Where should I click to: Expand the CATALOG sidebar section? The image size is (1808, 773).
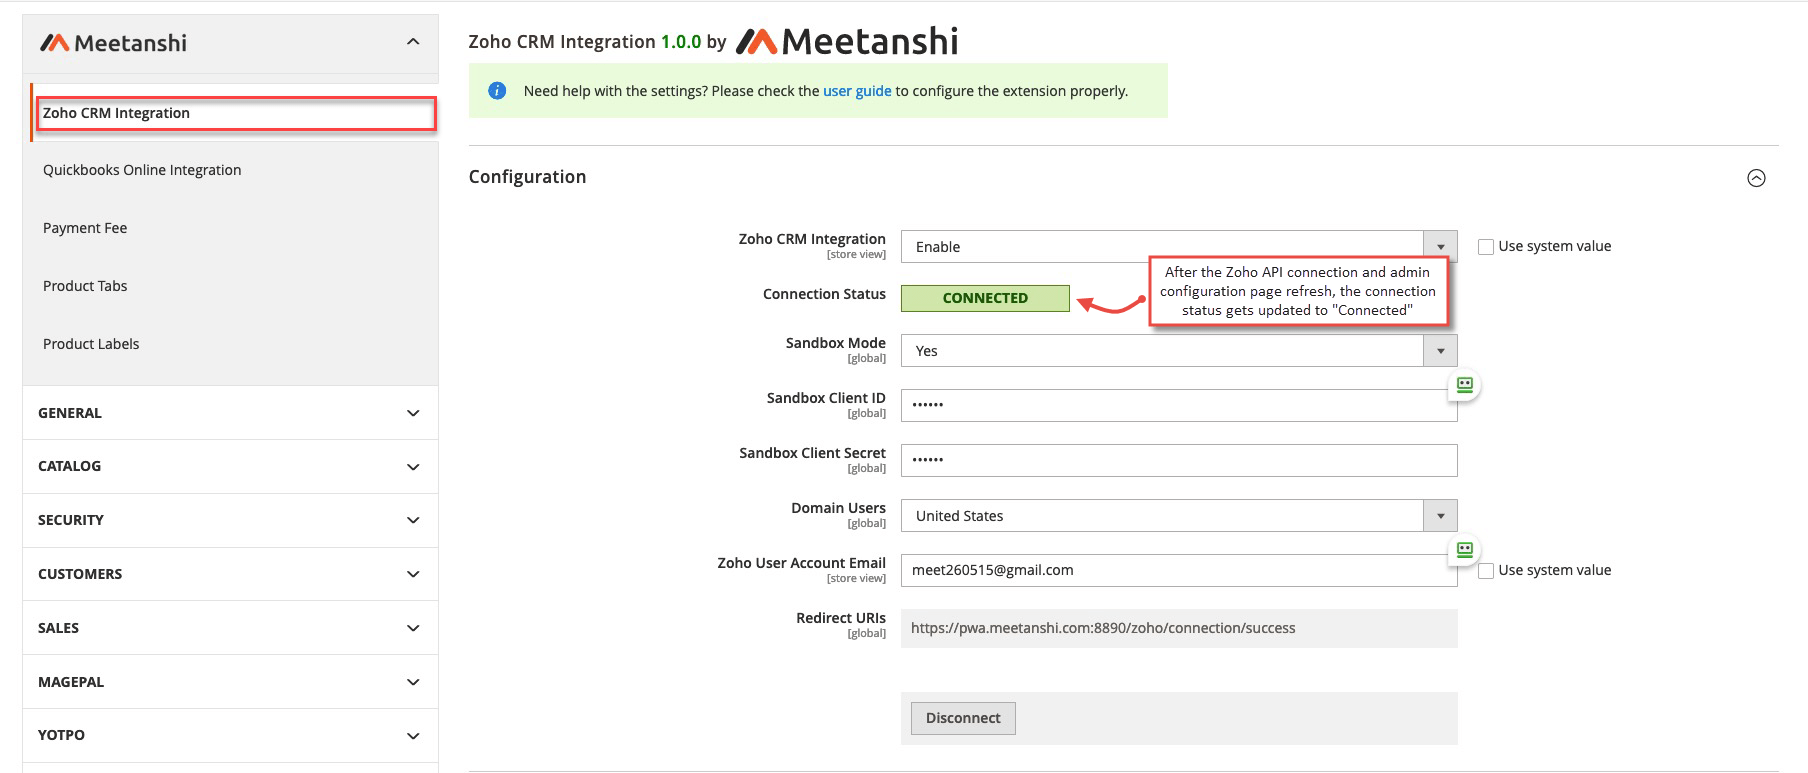230,467
